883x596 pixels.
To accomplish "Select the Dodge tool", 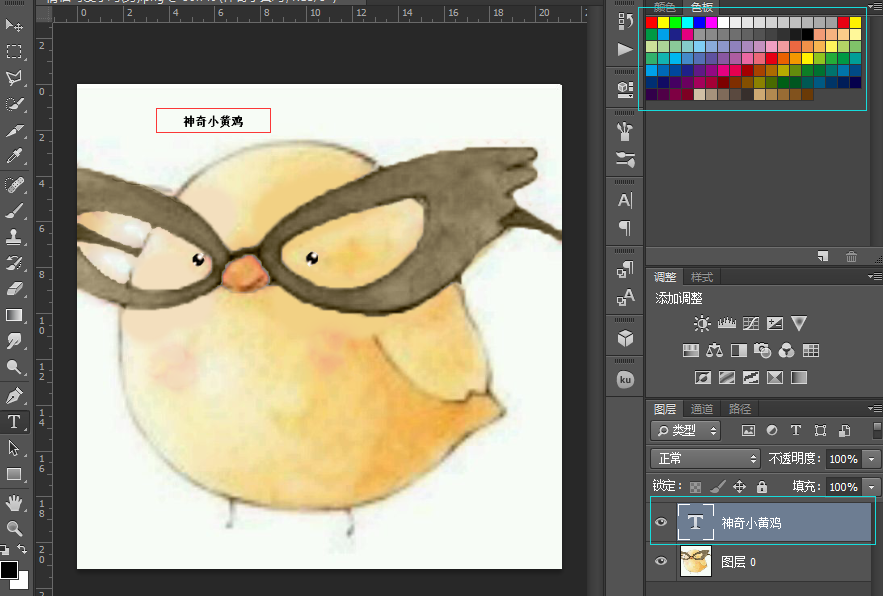I will pos(14,367).
